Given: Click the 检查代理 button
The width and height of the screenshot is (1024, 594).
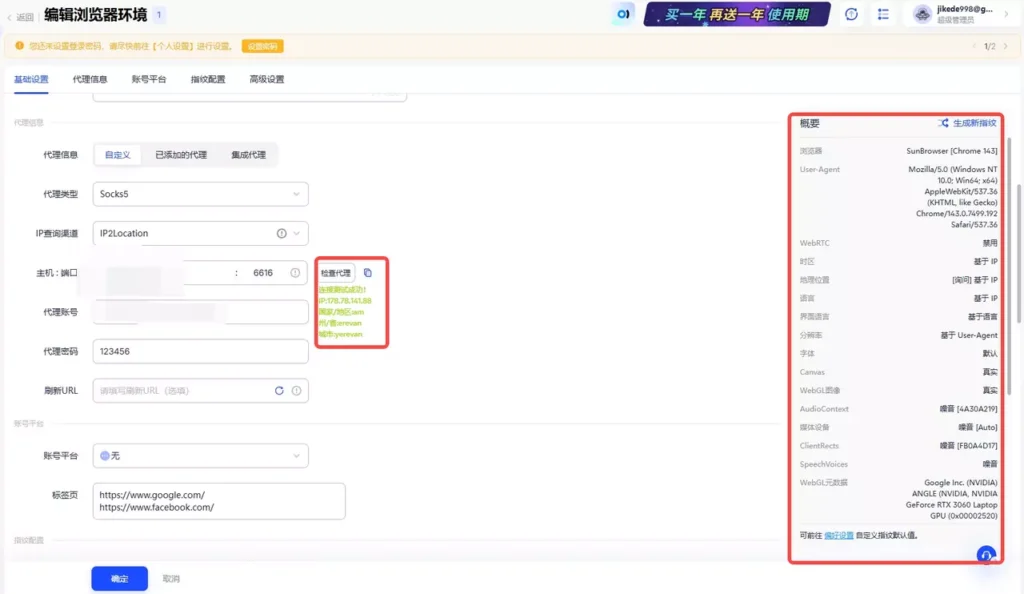Looking at the screenshot, I should tap(338, 271).
